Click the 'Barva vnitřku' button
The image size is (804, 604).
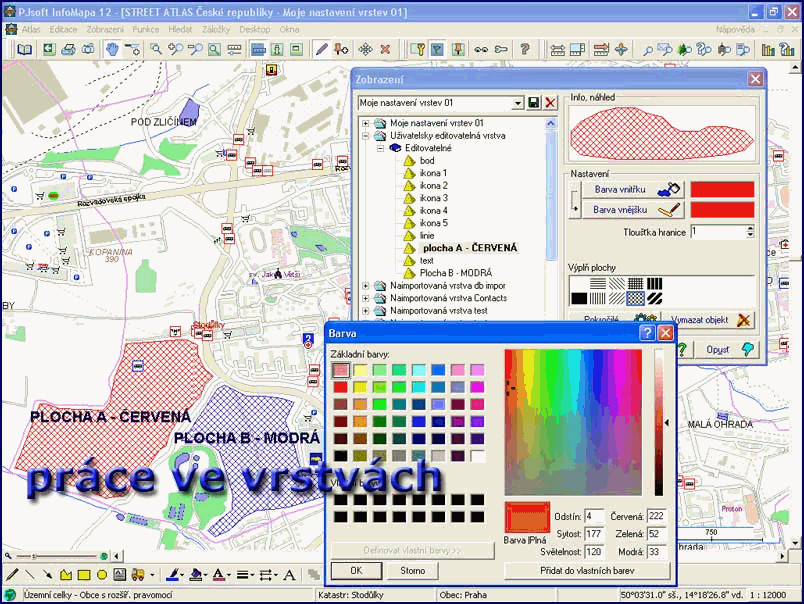[x=633, y=189]
